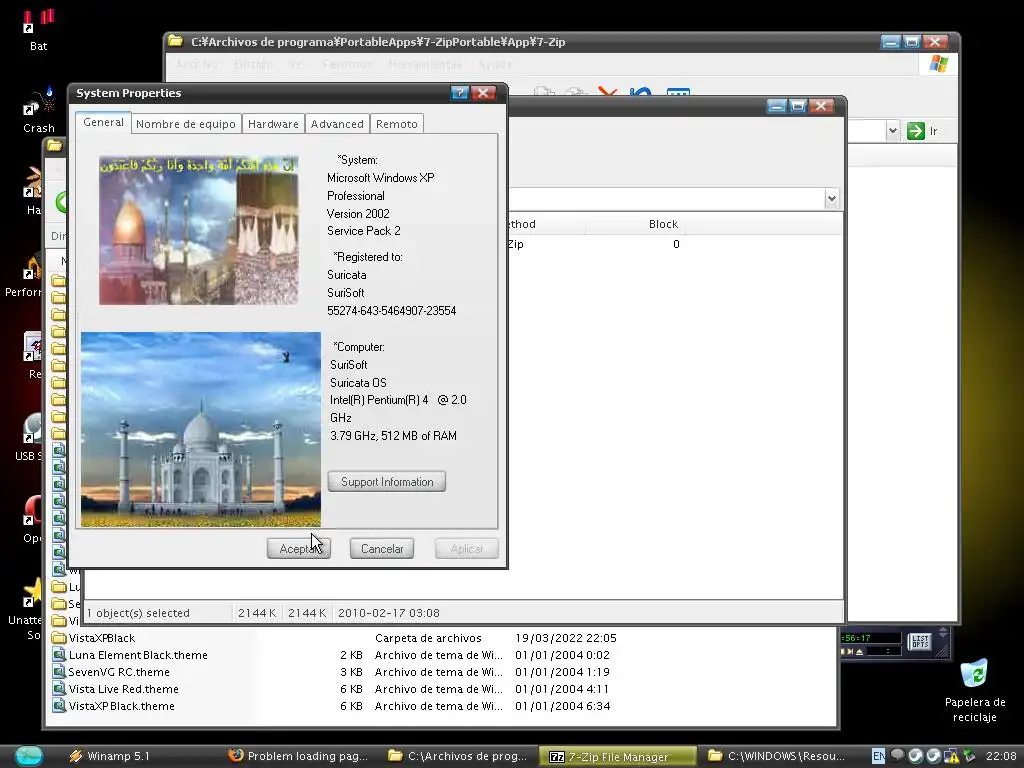Click the SevenVG RC theme file icon
1024x768 pixels.
coord(59,672)
